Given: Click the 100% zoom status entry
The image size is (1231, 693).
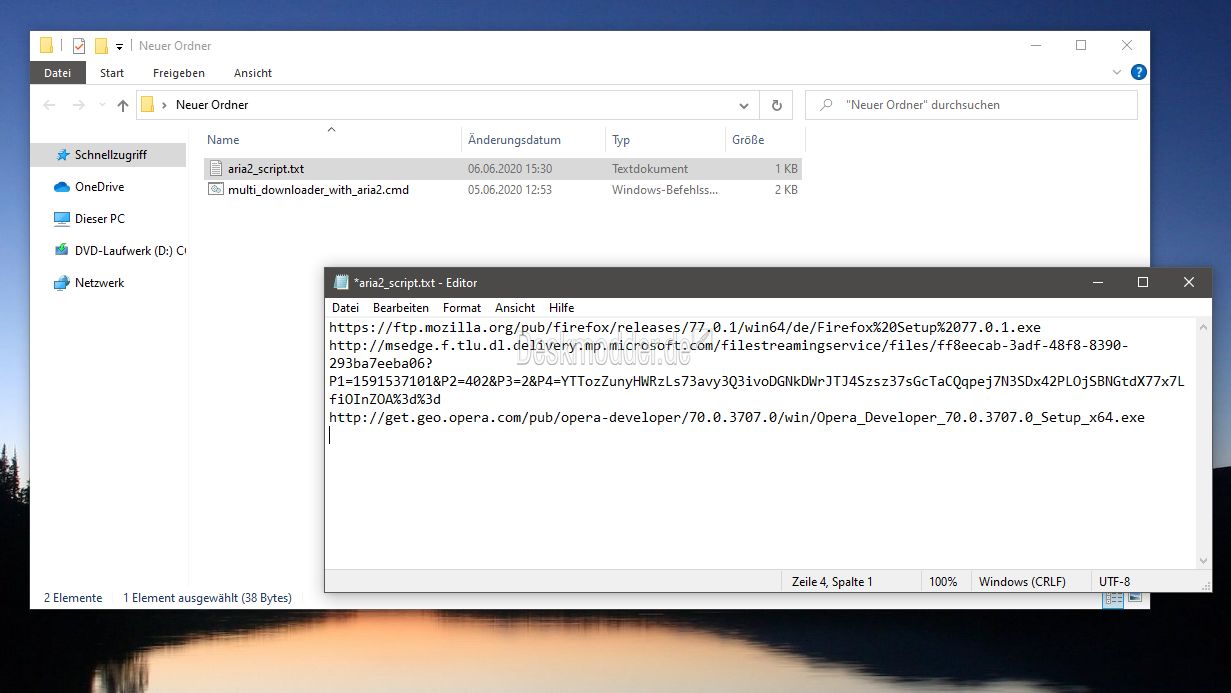Looking at the screenshot, I should tap(943, 581).
